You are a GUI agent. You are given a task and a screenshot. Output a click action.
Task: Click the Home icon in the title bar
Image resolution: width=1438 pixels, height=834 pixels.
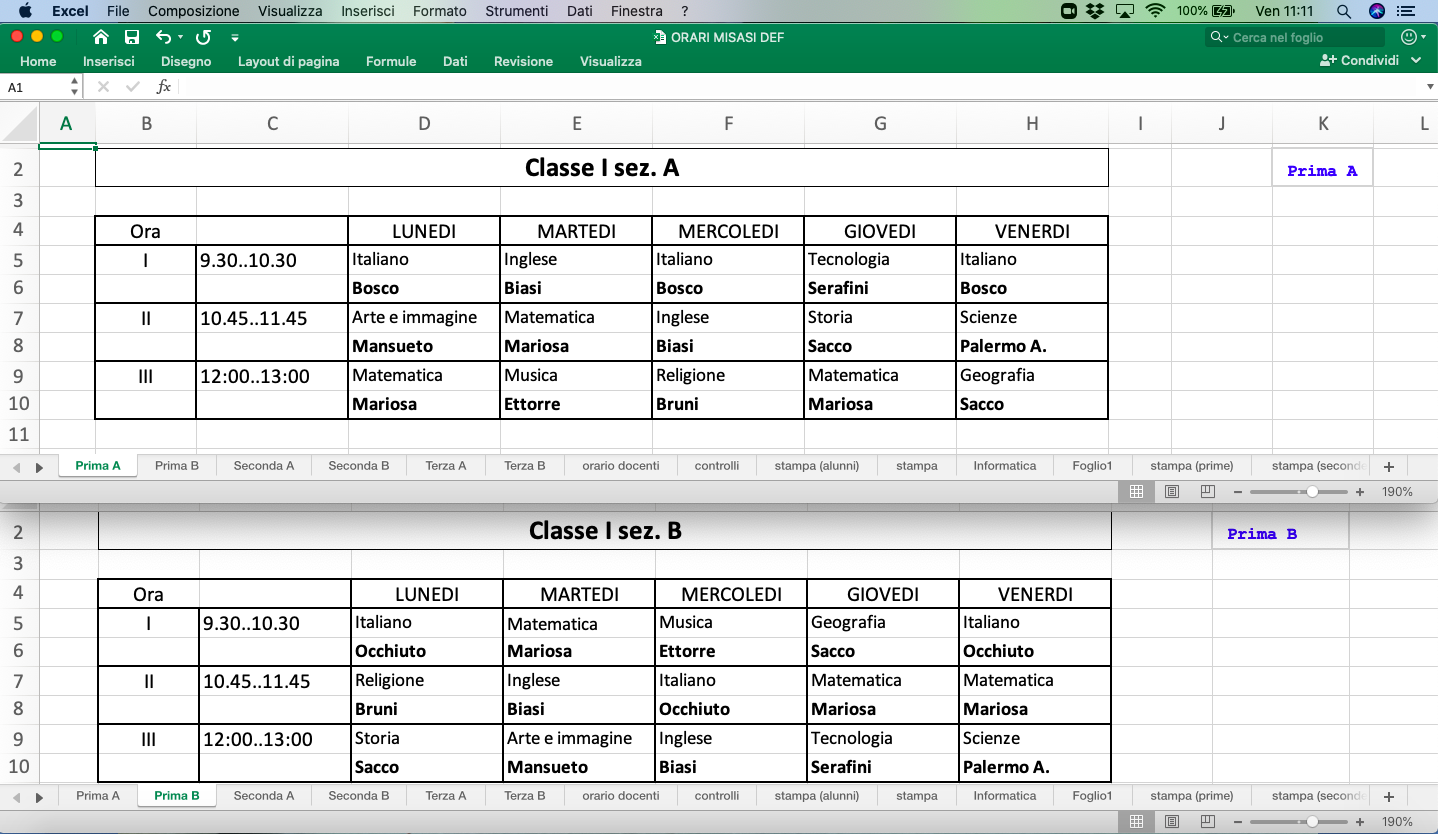coord(100,37)
